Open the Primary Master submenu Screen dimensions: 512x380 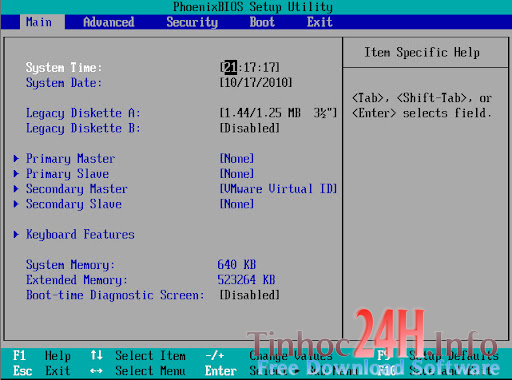pos(70,159)
